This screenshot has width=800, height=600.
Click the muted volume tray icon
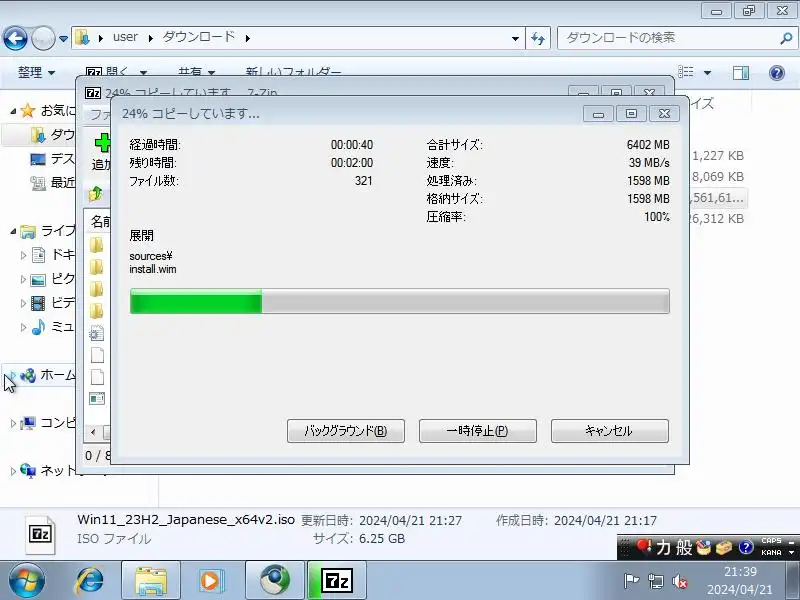[x=679, y=581]
